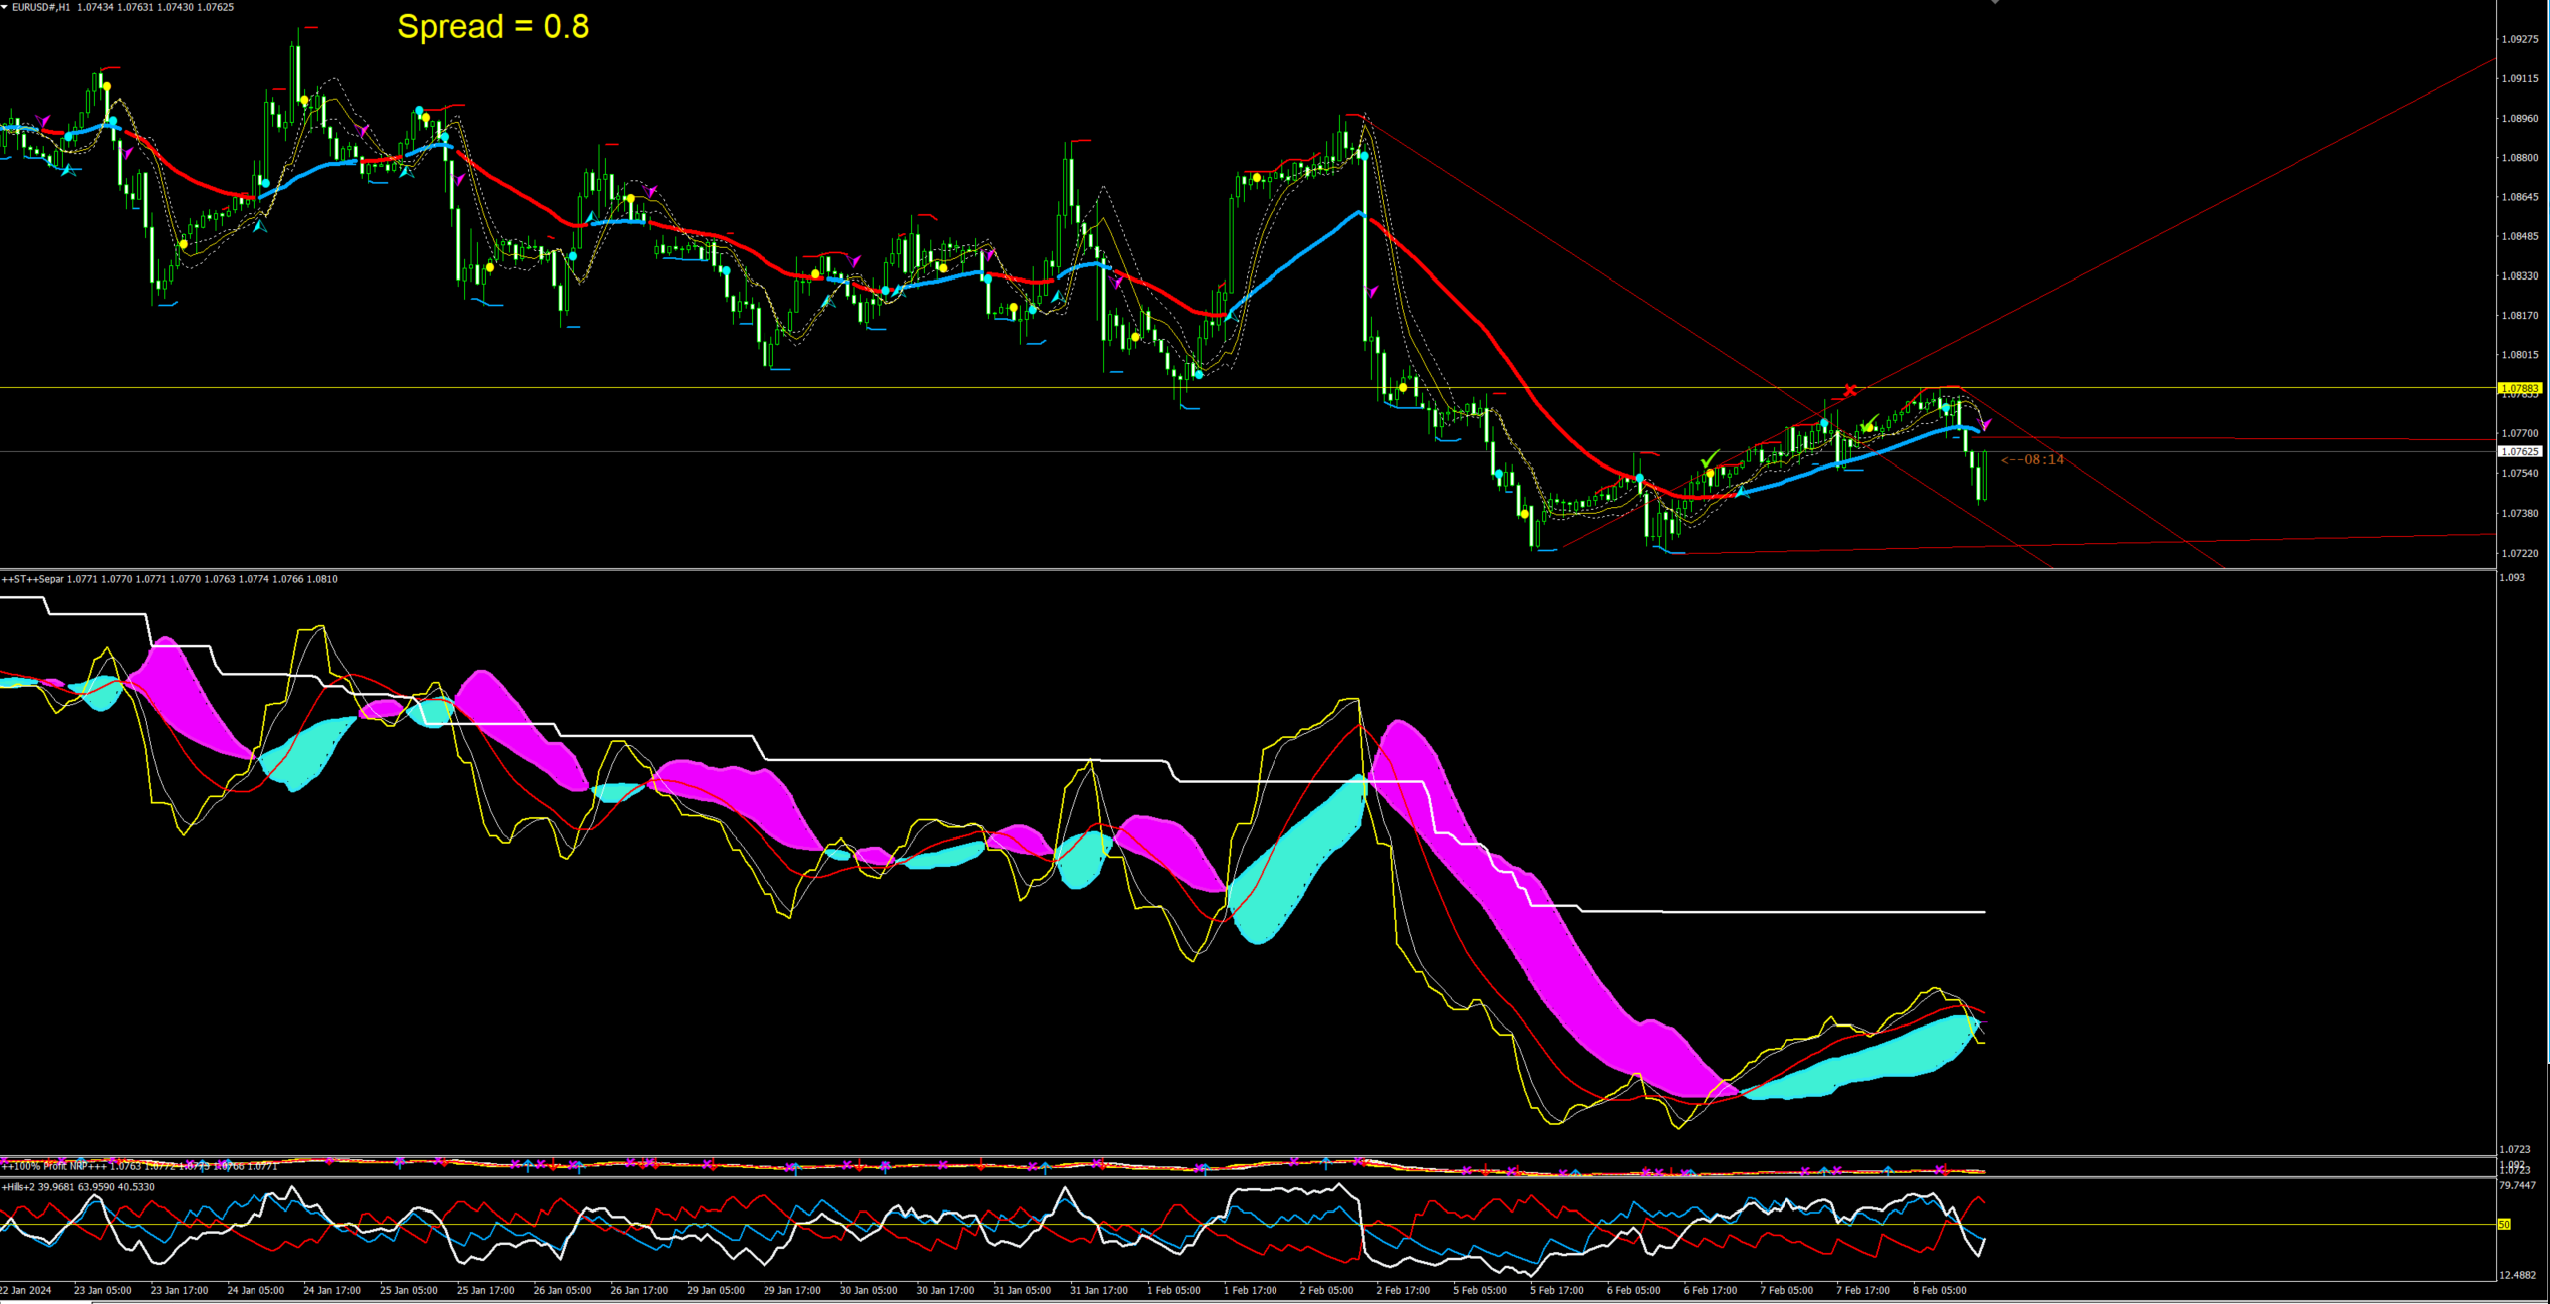Click the cyan up arrow at blue line start

click(1743, 491)
